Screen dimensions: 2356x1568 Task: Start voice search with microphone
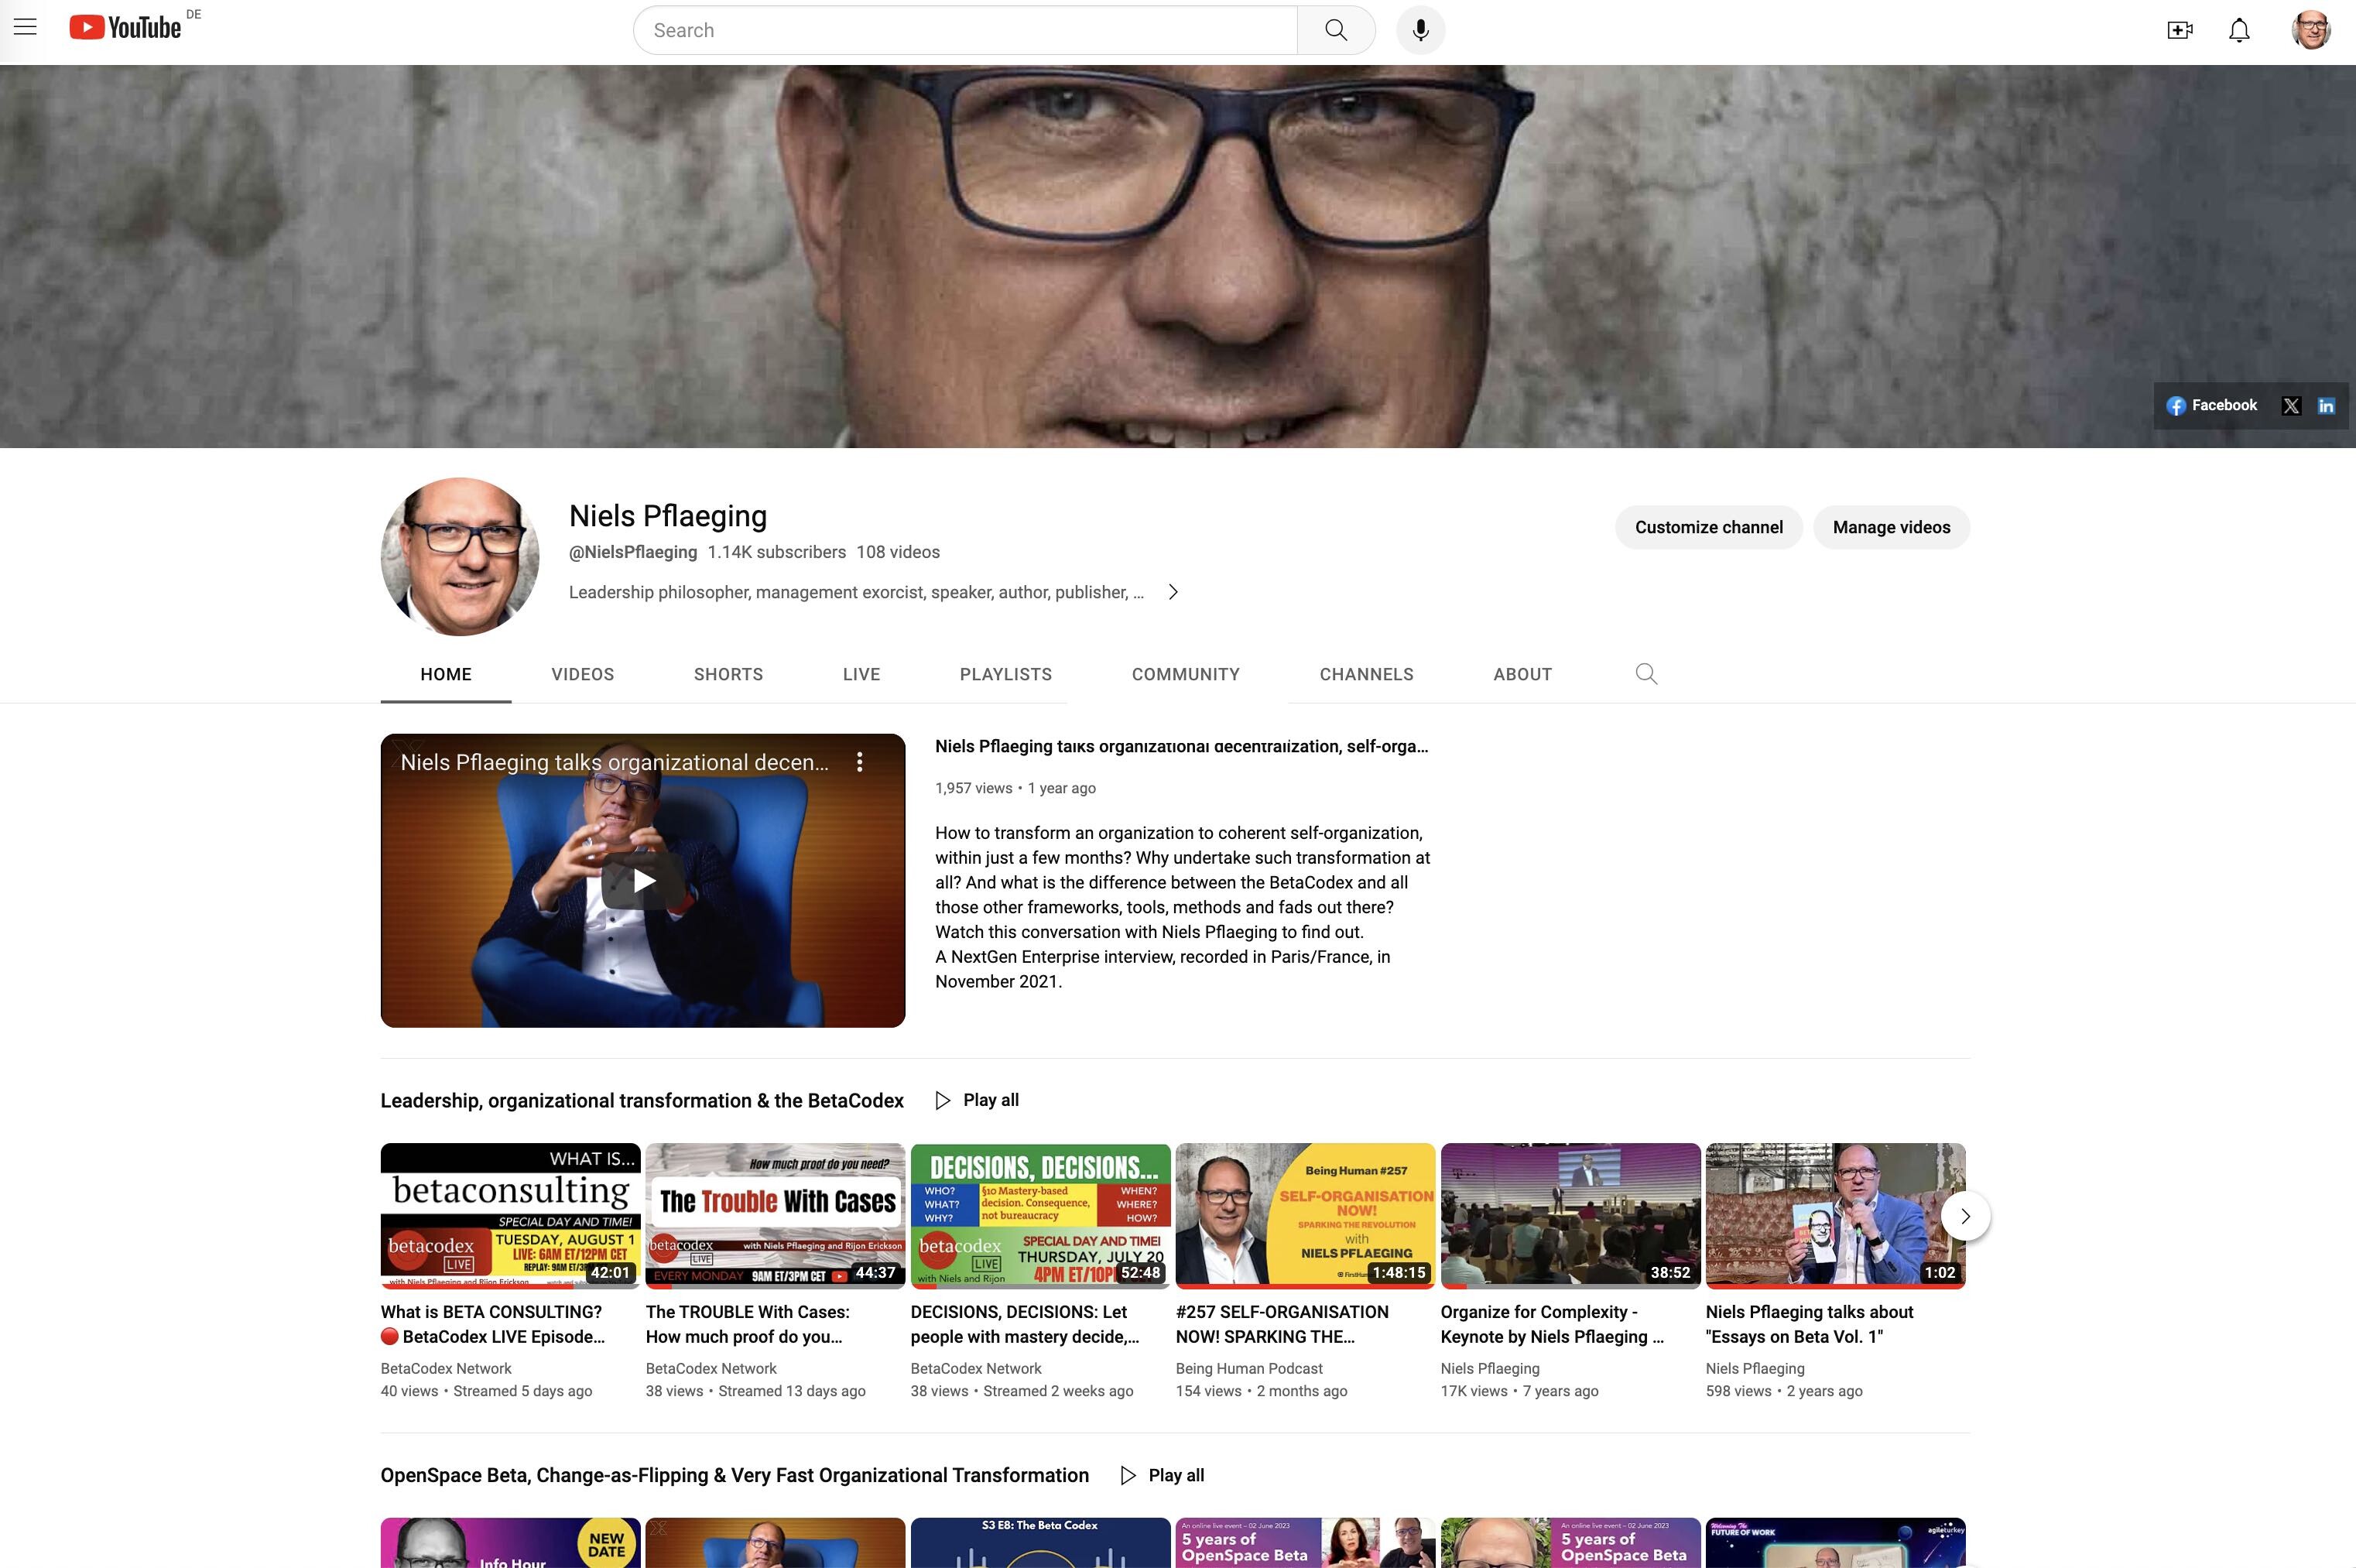coord(1420,30)
